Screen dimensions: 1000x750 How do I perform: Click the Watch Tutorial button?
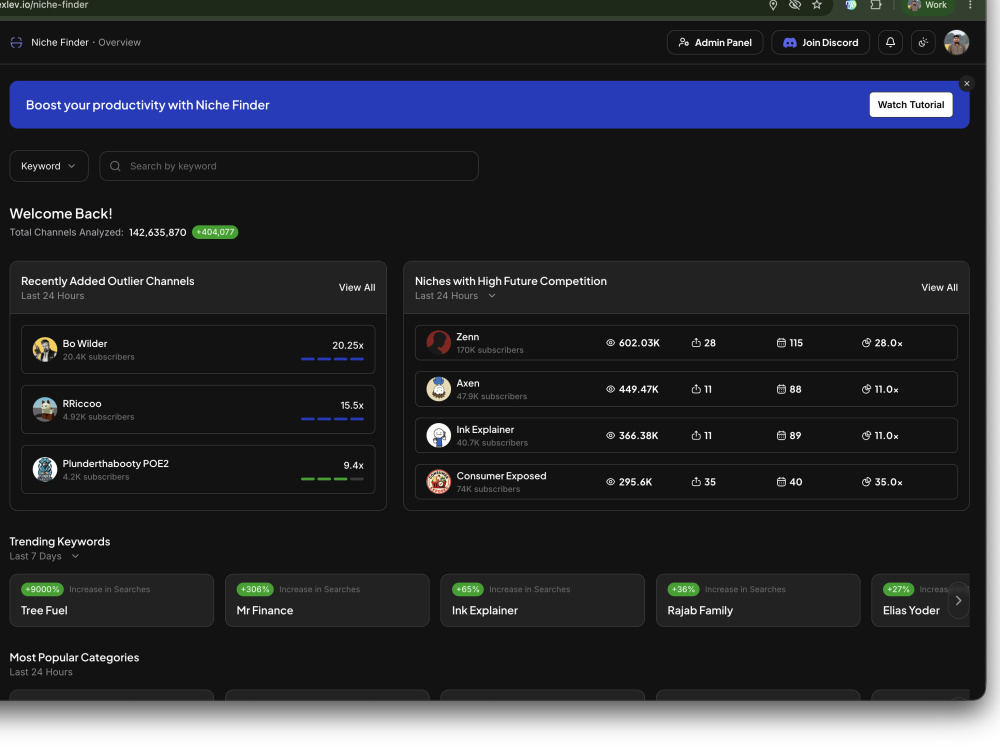click(911, 105)
